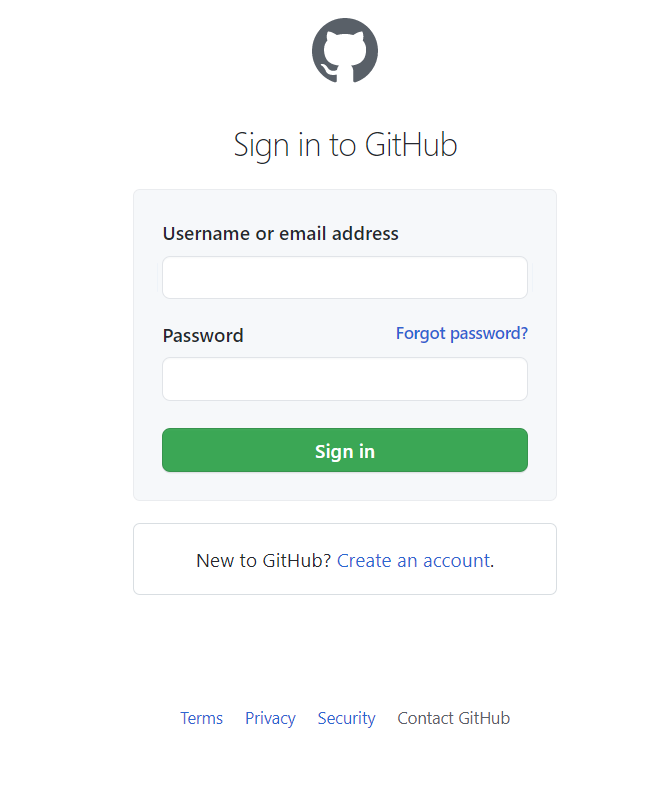
Task: Click the Password field label
Action: tap(203, 335)
